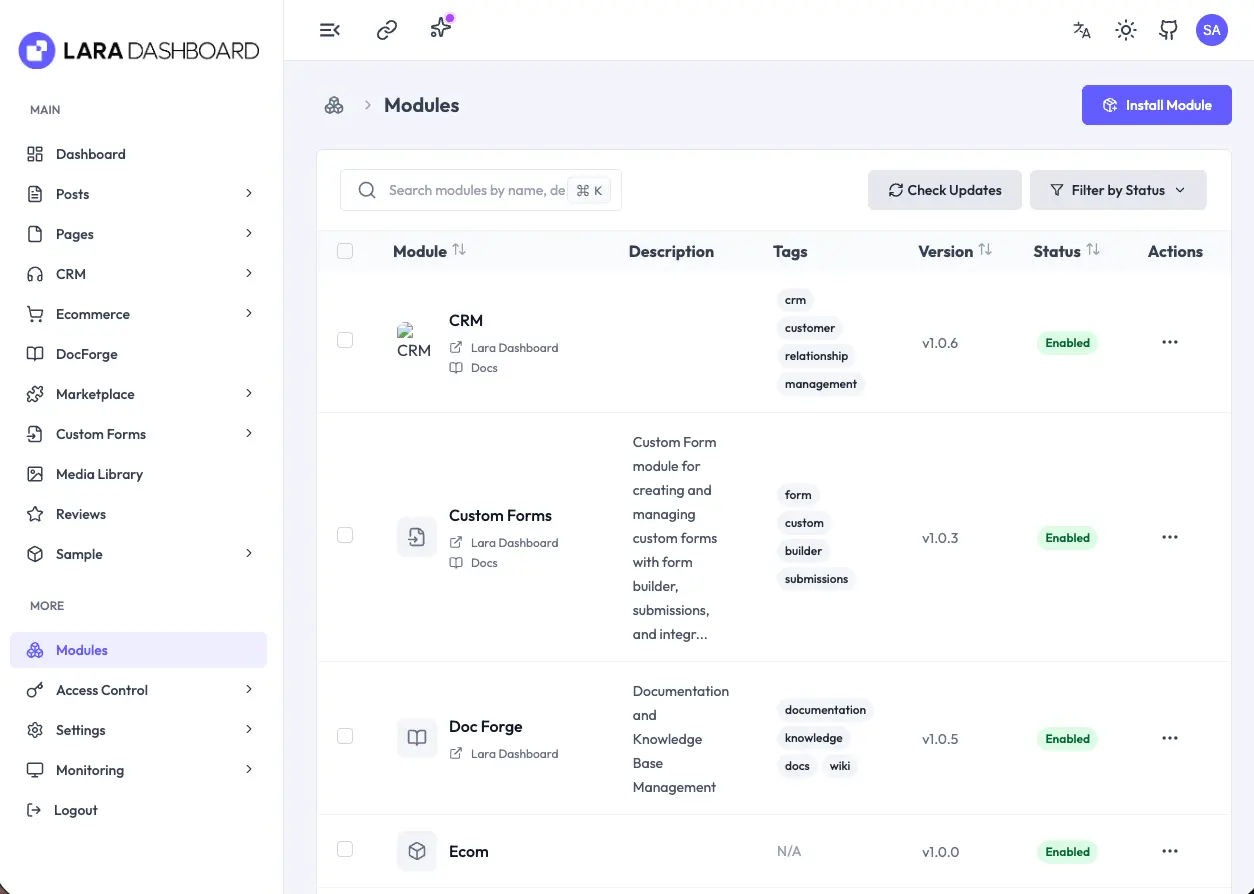The width and height of the screenshot is (1254, 894).
Task: Click Logout in sidebar
Action: (138, 810)
